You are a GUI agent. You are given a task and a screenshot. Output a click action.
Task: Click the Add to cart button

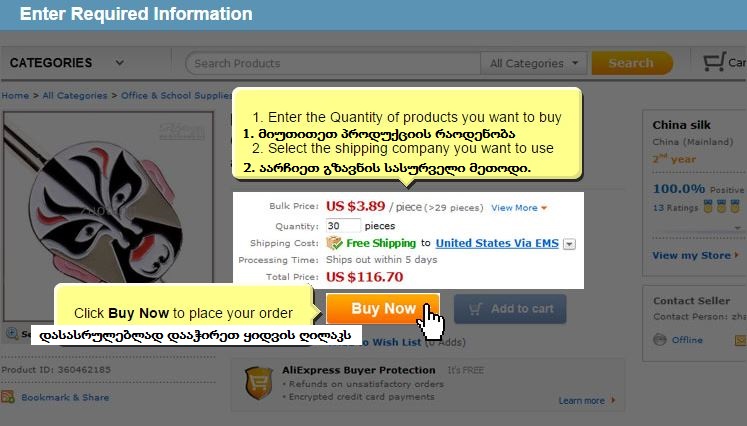pos(510,309)
